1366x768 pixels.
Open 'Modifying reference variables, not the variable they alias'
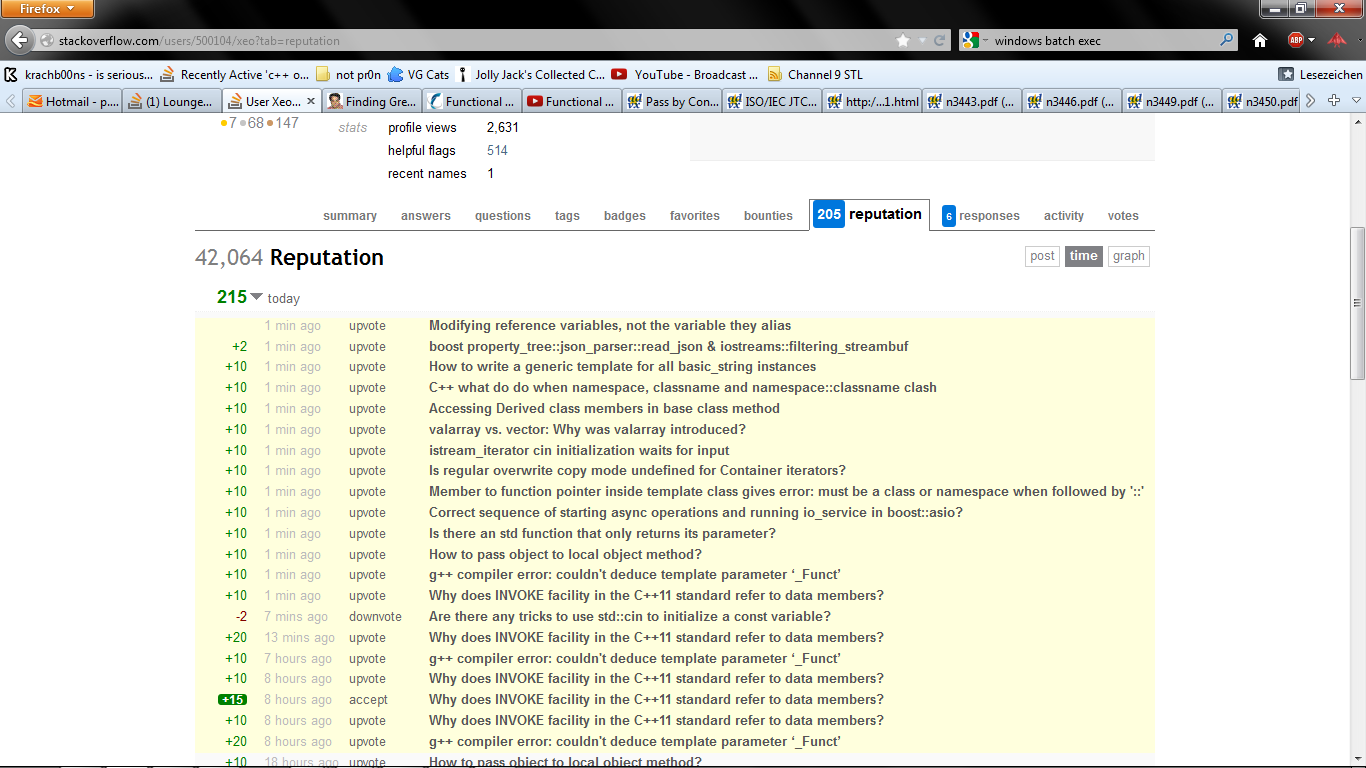click(x=610, y=326)
